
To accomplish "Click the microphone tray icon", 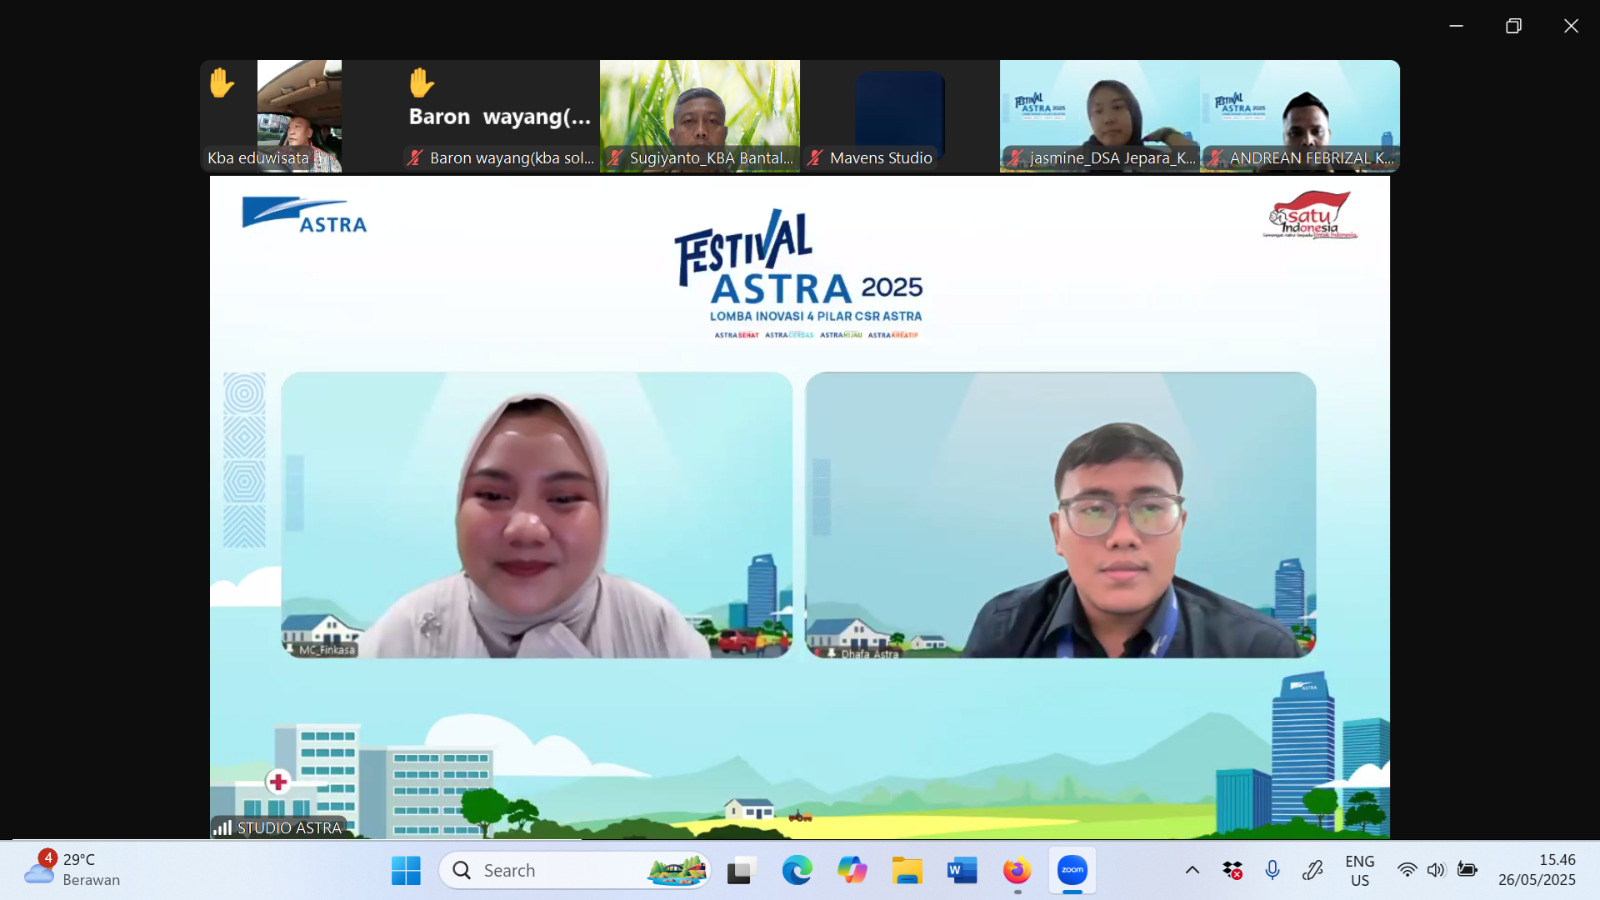I will (1272, 870).
